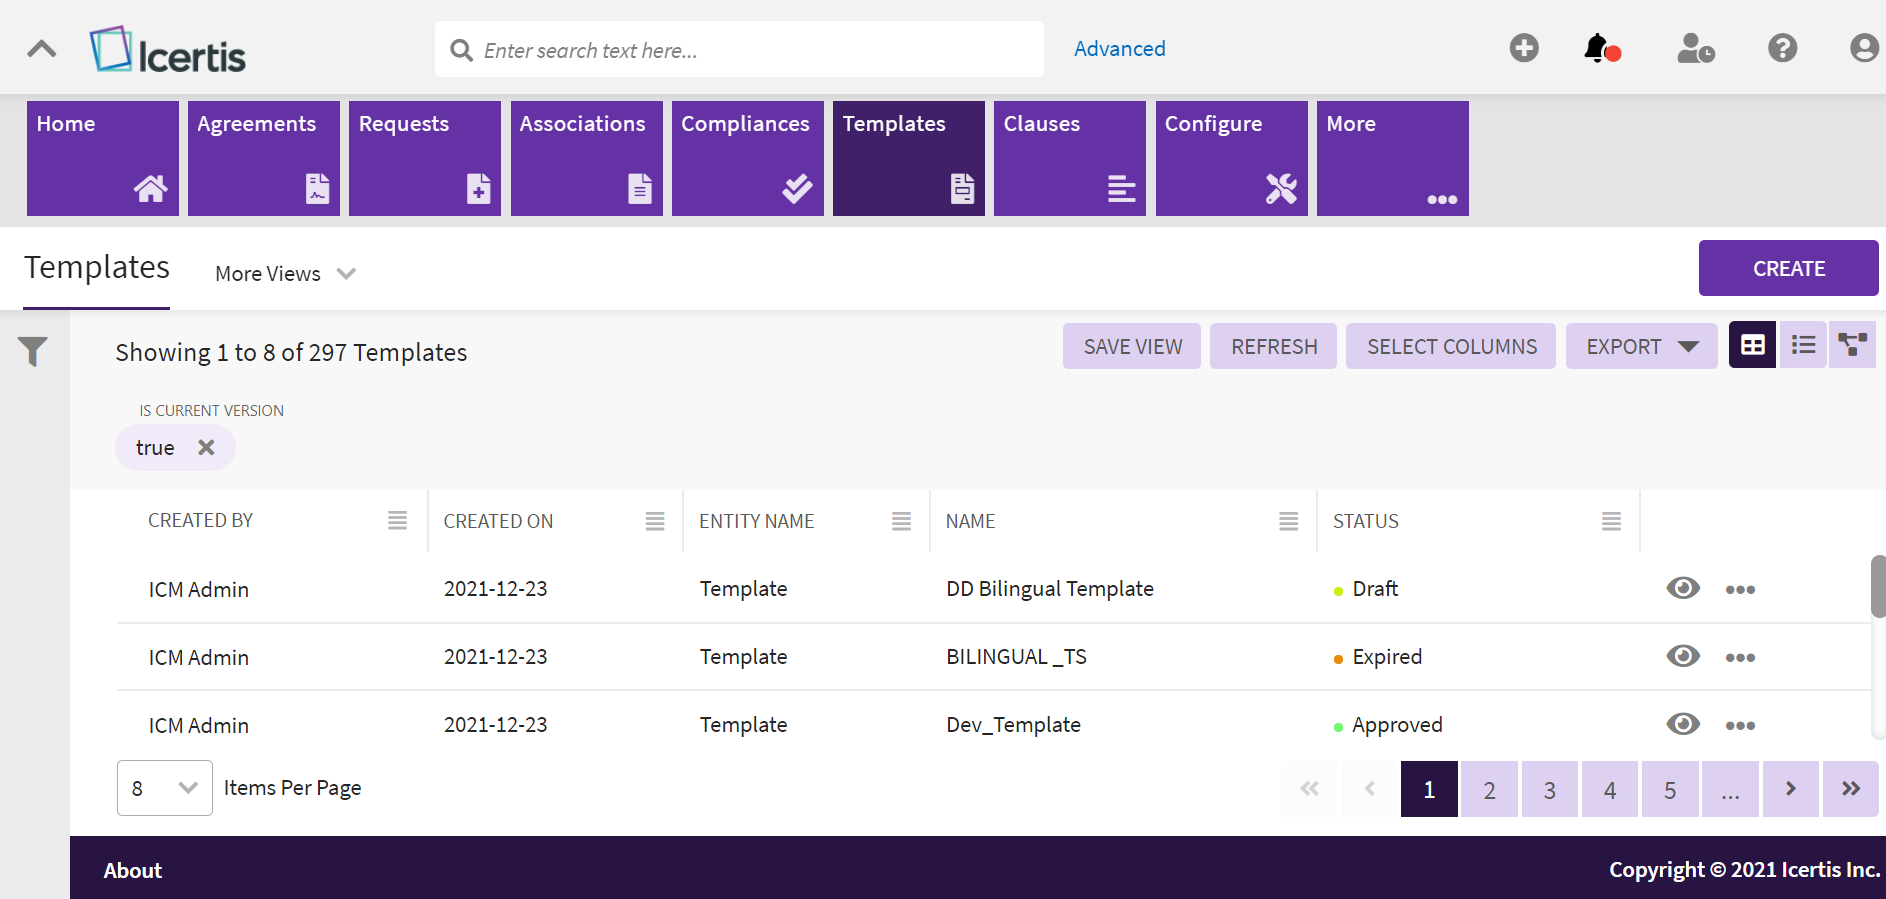Screen dimensions: 1886x899
Task: Open the Advanced search link
Action: coord(1119,49)
